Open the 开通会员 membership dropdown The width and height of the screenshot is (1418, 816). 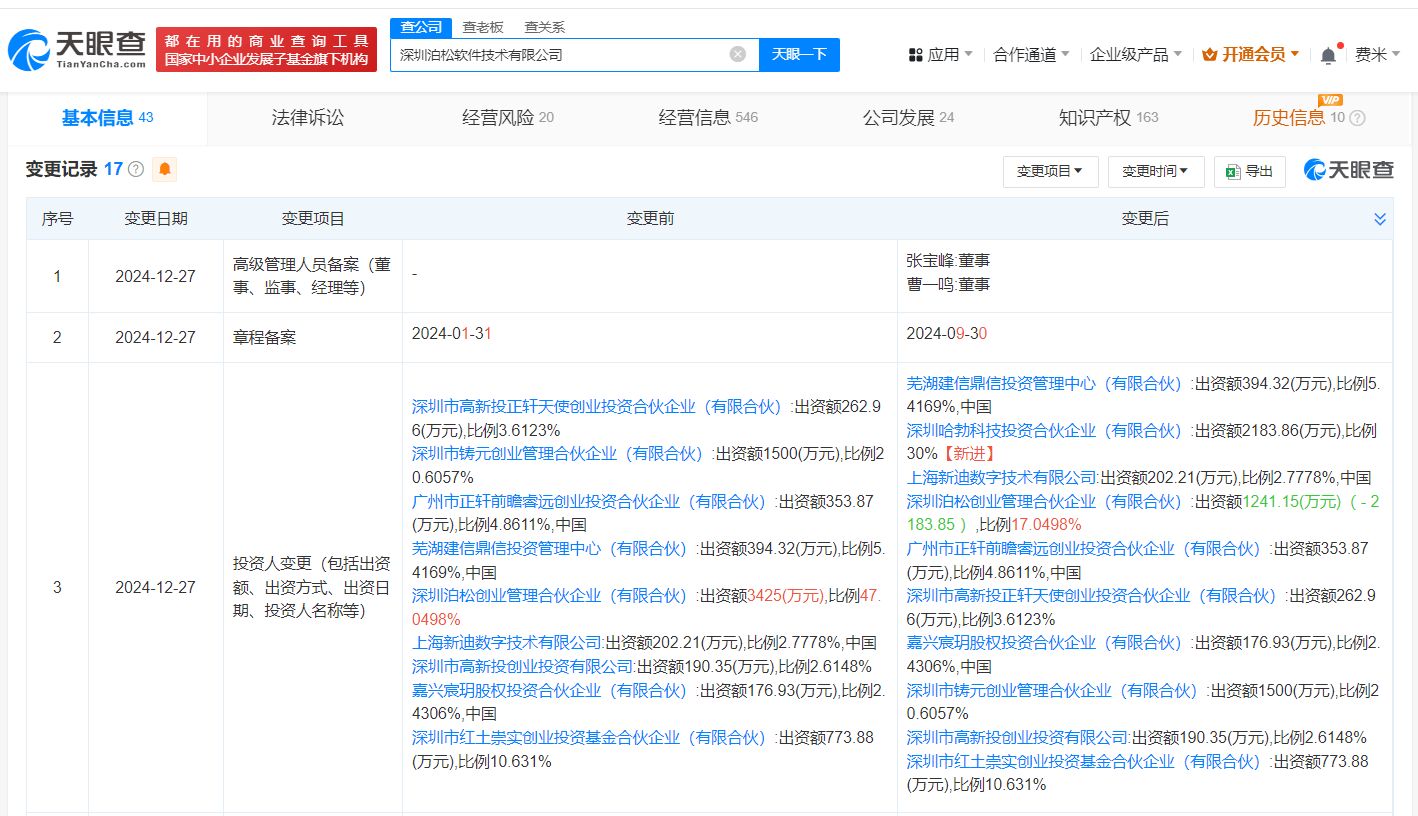point(1250,55)
